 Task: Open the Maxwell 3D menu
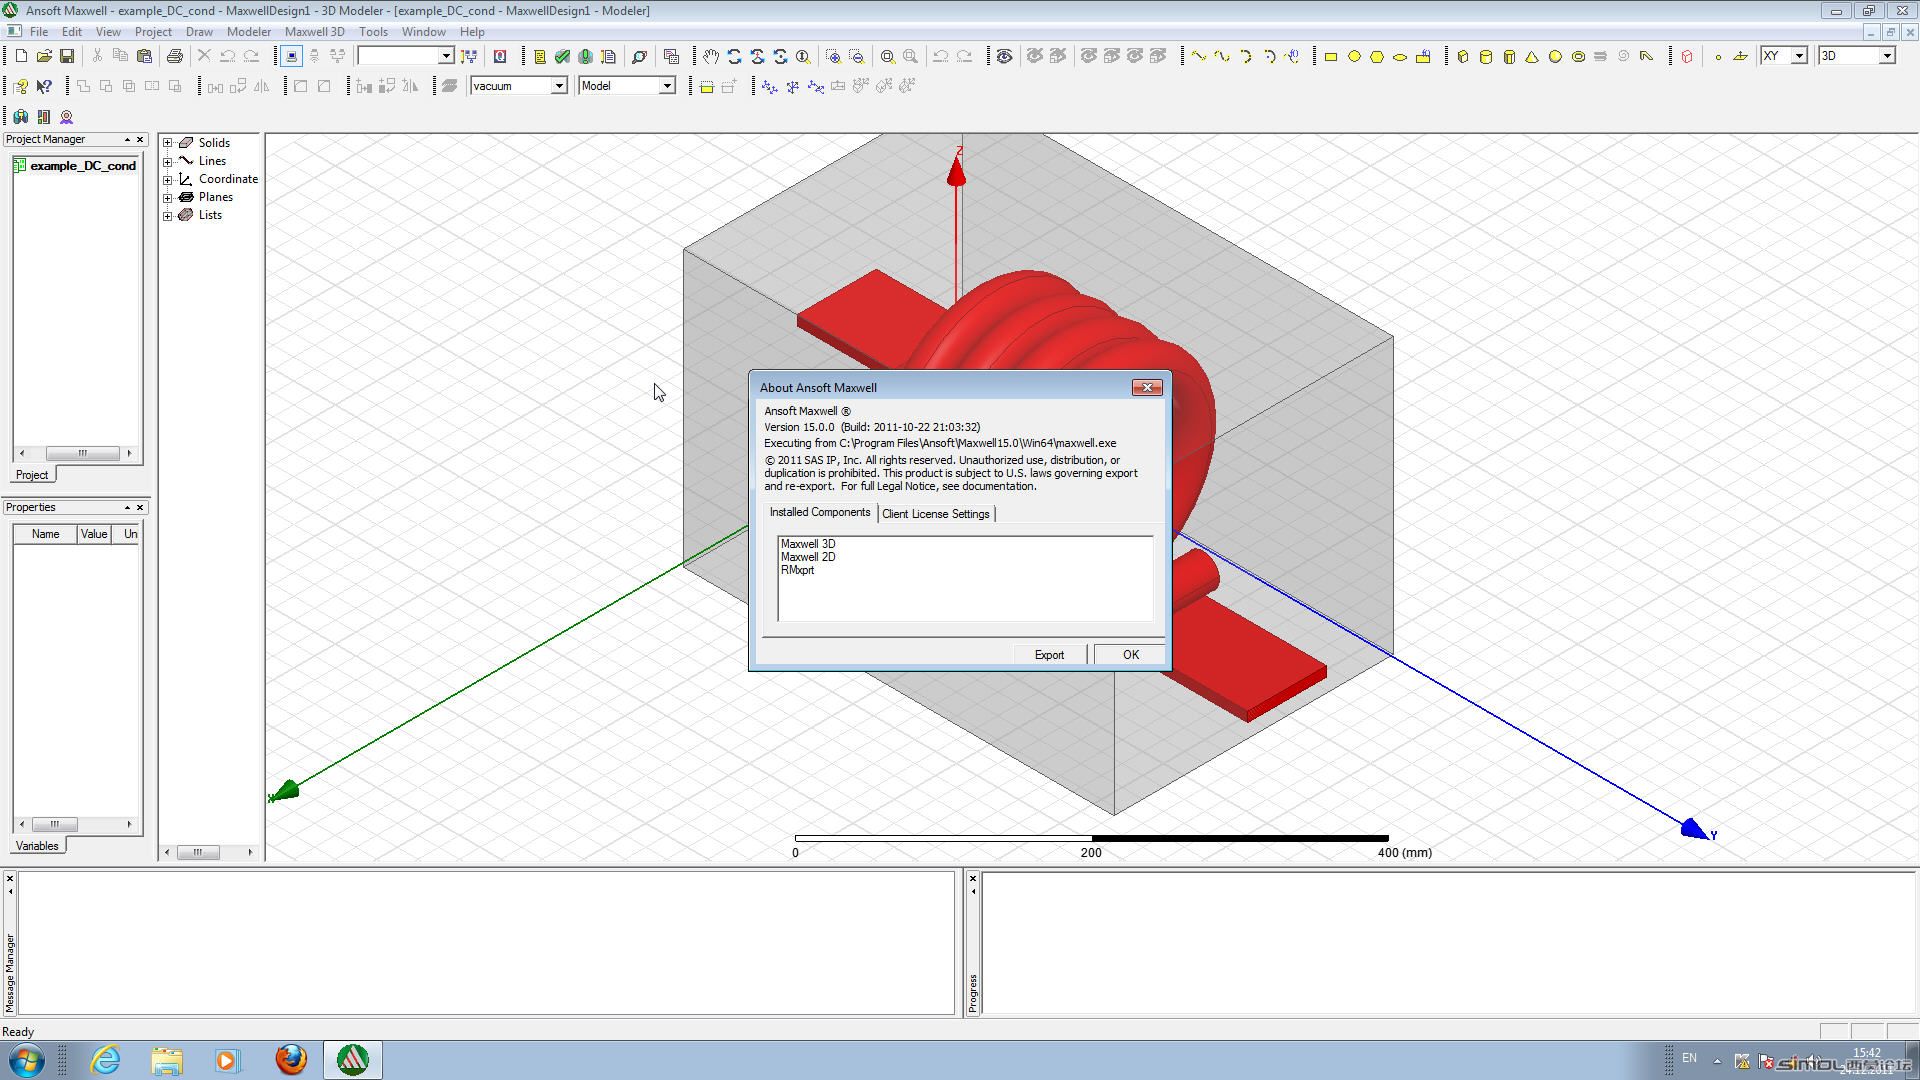tap(315, 31)
